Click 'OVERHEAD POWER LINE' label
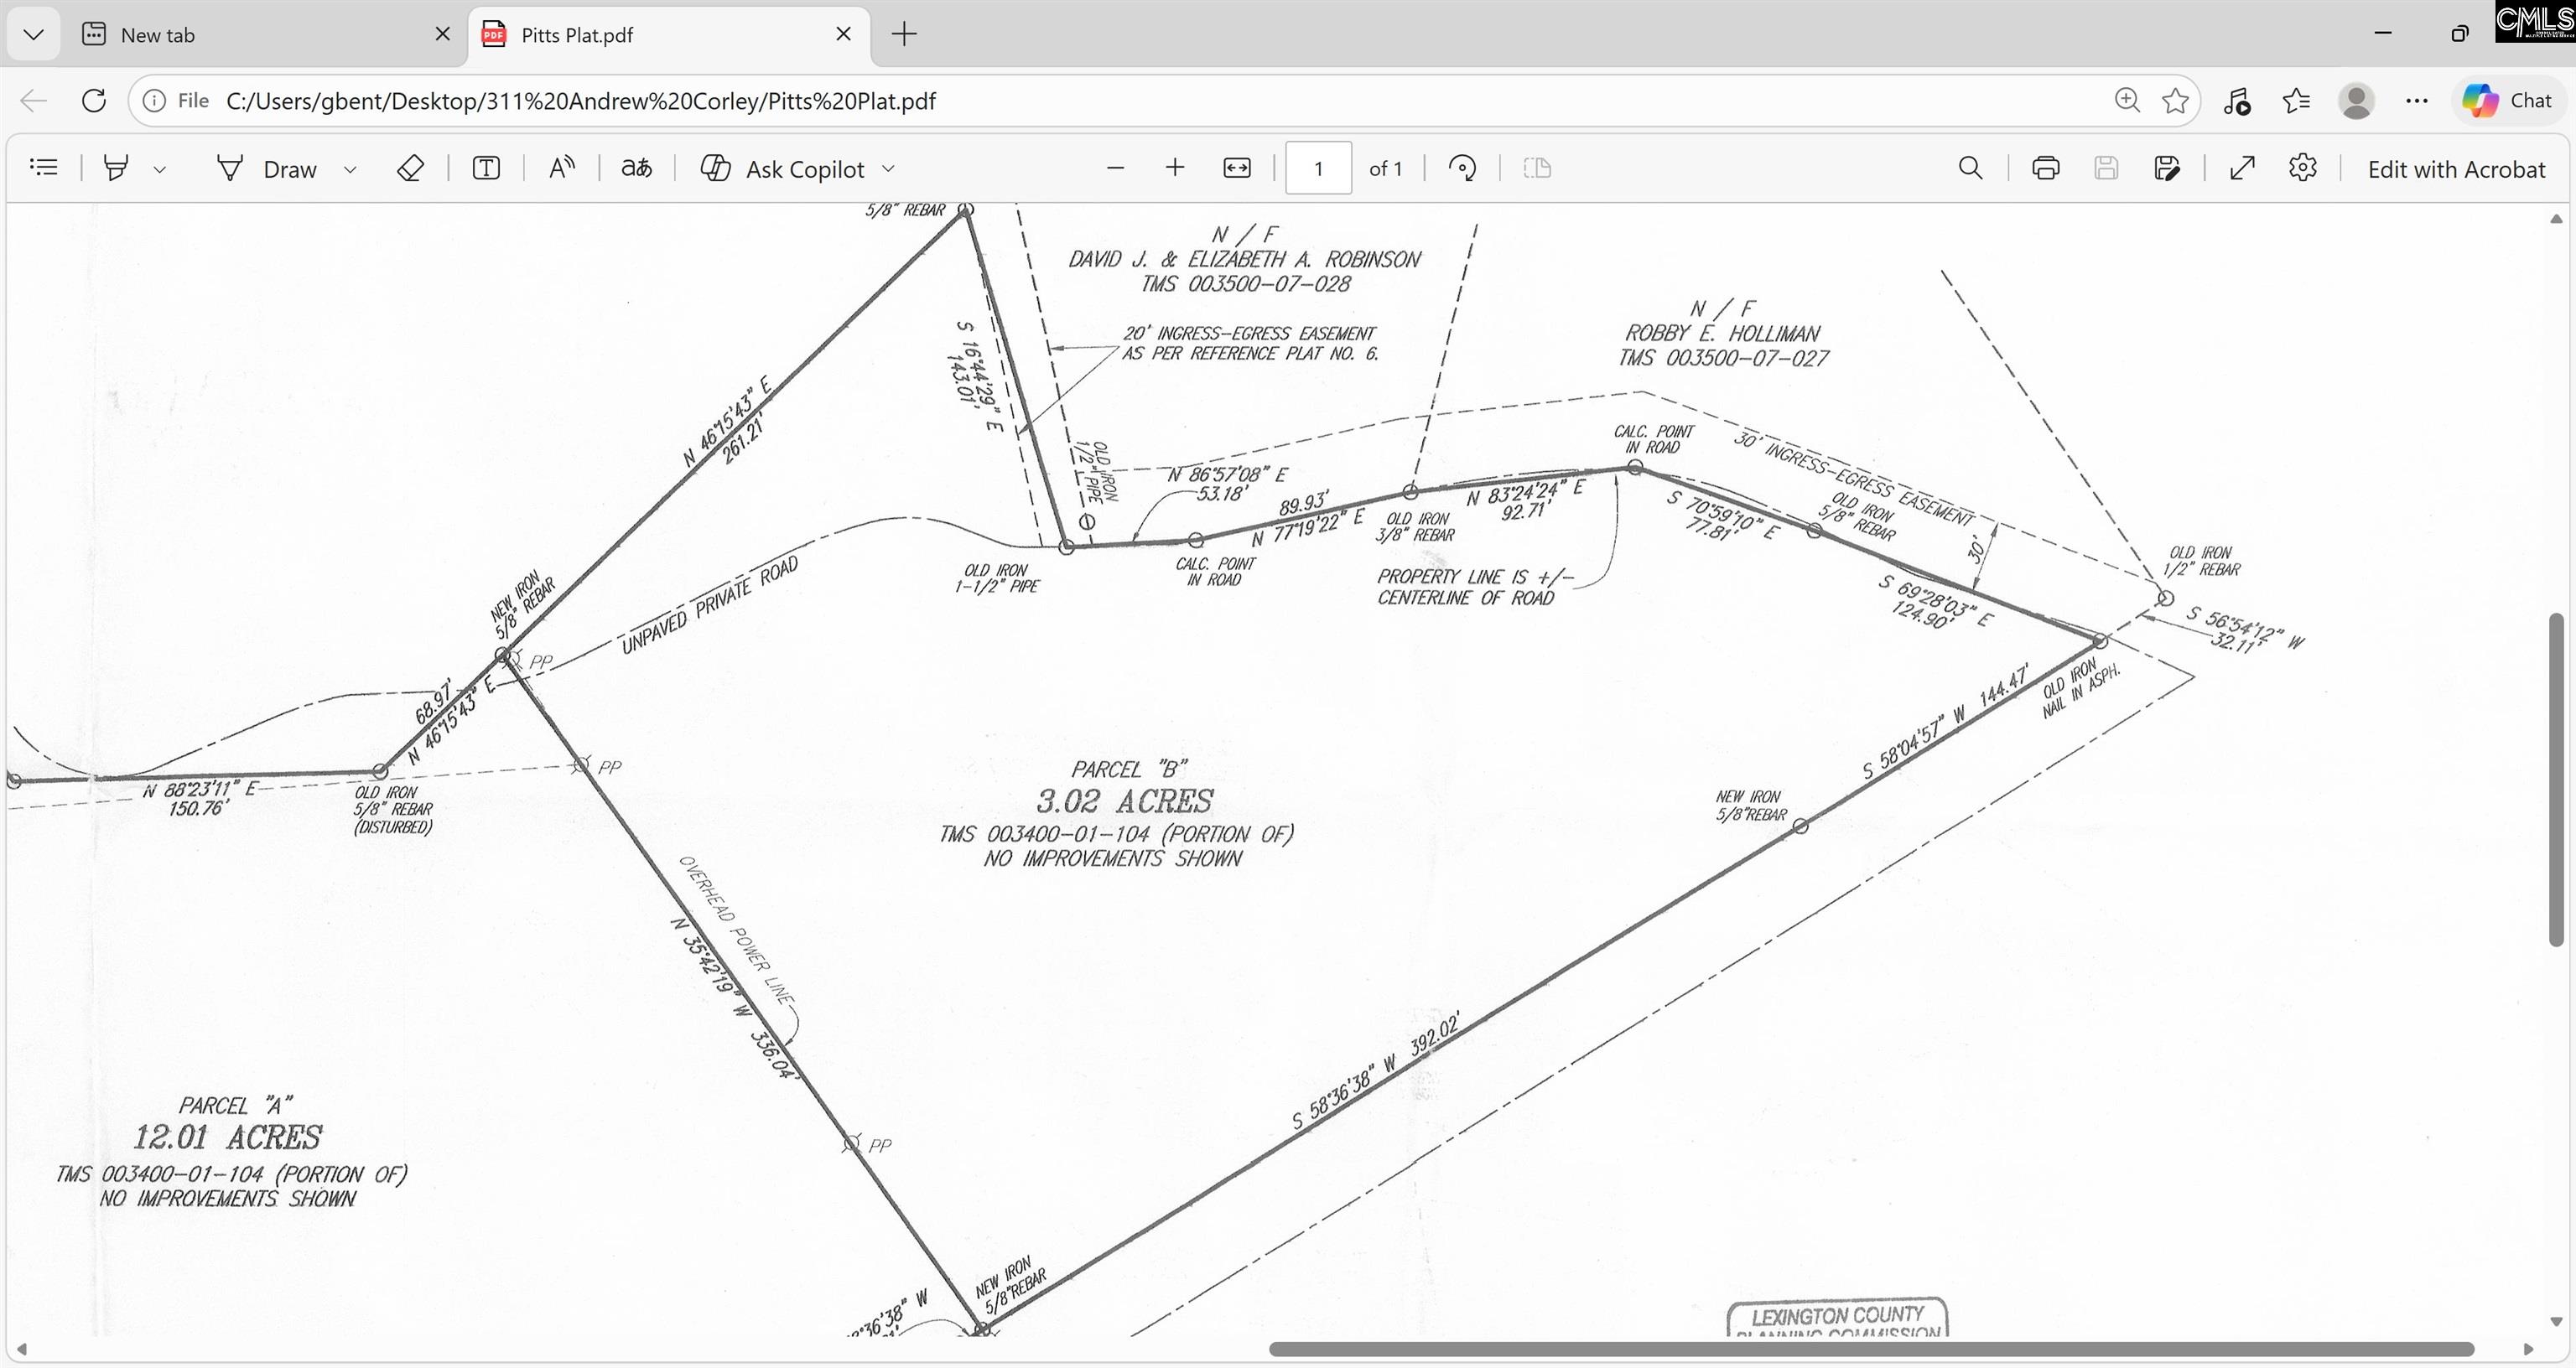Viewport: 2576px width, 1368px height. pyautogui.click(x=737, y=930)
